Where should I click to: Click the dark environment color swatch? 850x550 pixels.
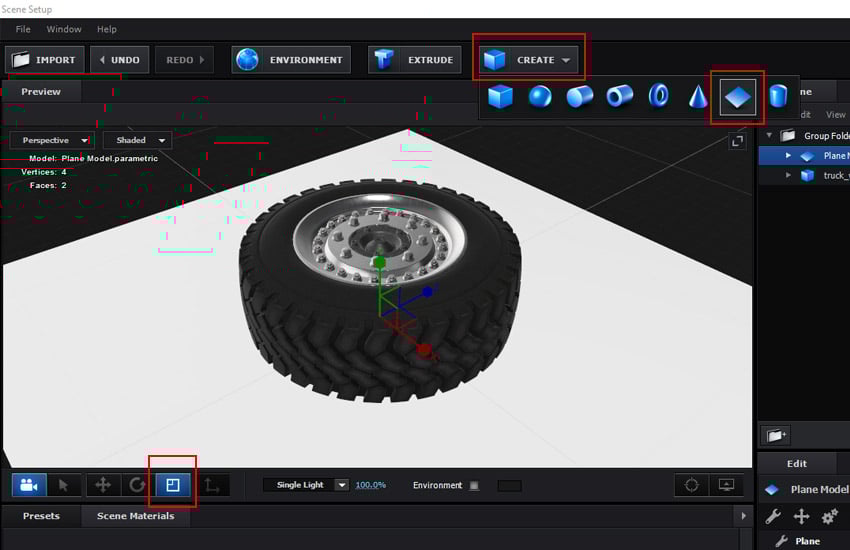tap(510, 485)
